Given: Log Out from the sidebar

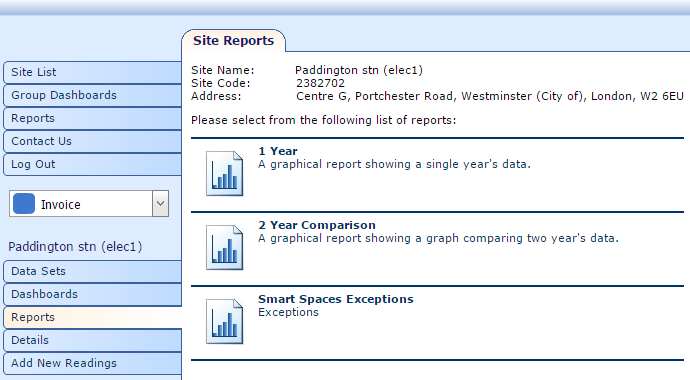Looking at the screenshot, I should coord(92,164).
